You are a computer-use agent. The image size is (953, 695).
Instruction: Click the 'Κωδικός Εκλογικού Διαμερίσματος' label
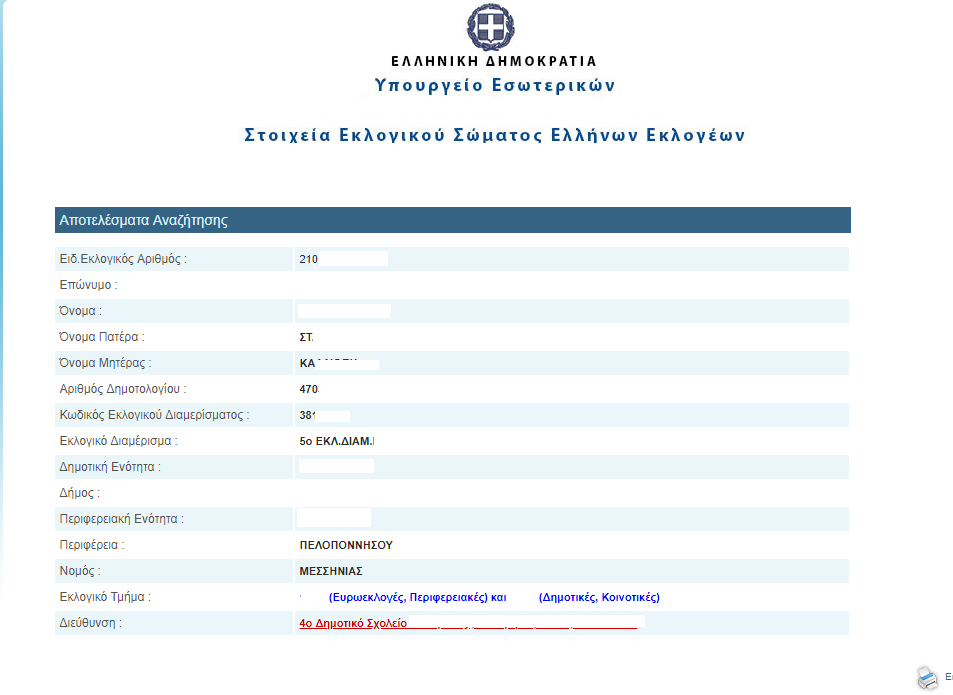click(154, 416)
